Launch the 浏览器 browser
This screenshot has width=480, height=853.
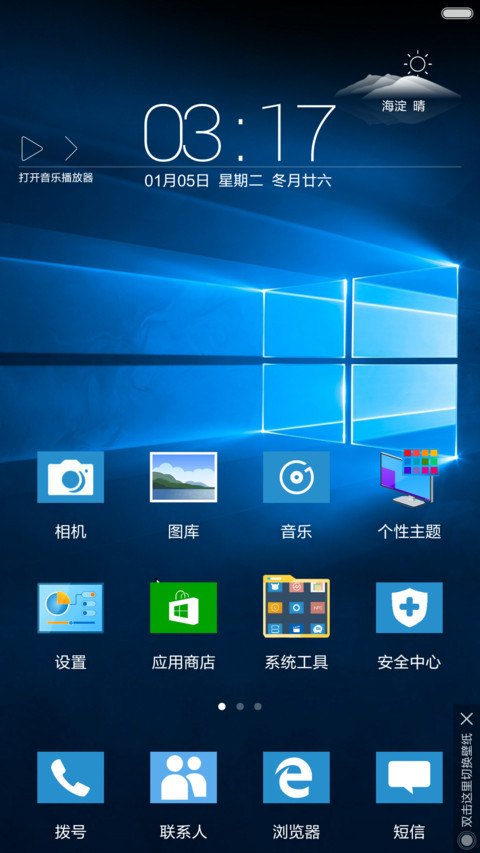tap(296, 777)
